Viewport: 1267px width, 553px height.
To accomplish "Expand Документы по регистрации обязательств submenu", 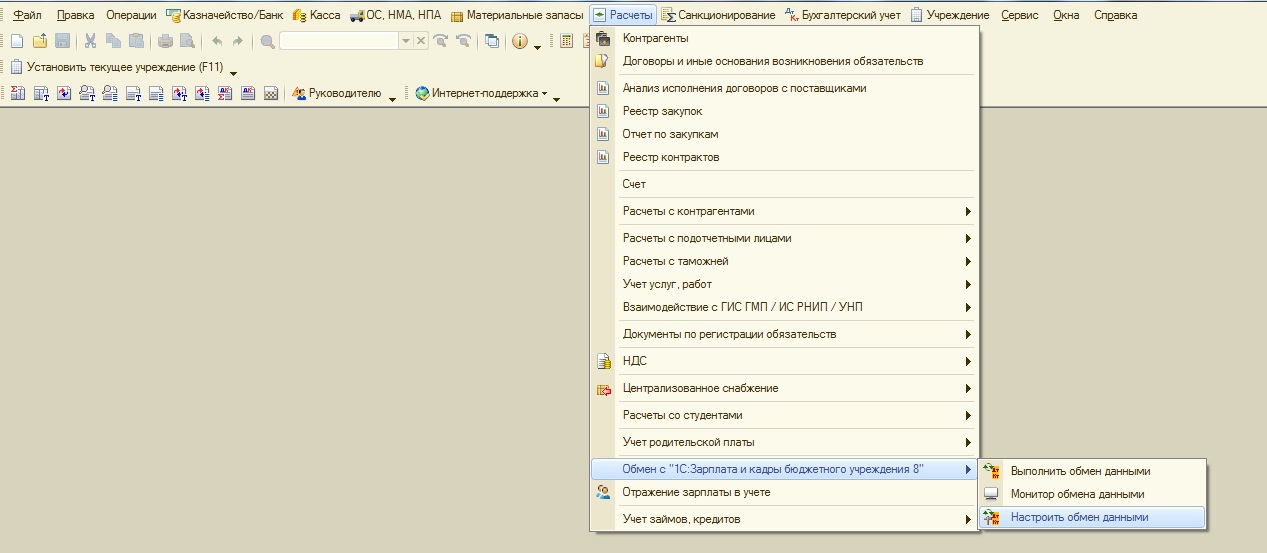I will pos(785,334).
